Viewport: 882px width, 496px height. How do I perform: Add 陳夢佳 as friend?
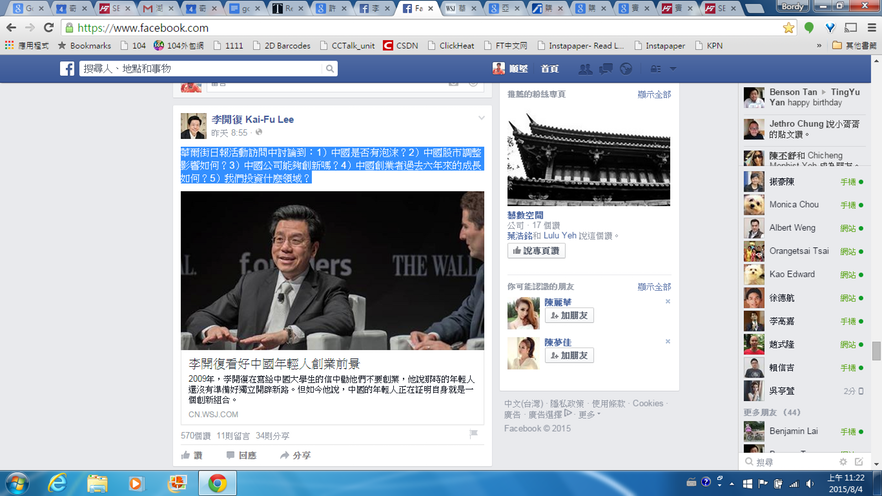569,355
